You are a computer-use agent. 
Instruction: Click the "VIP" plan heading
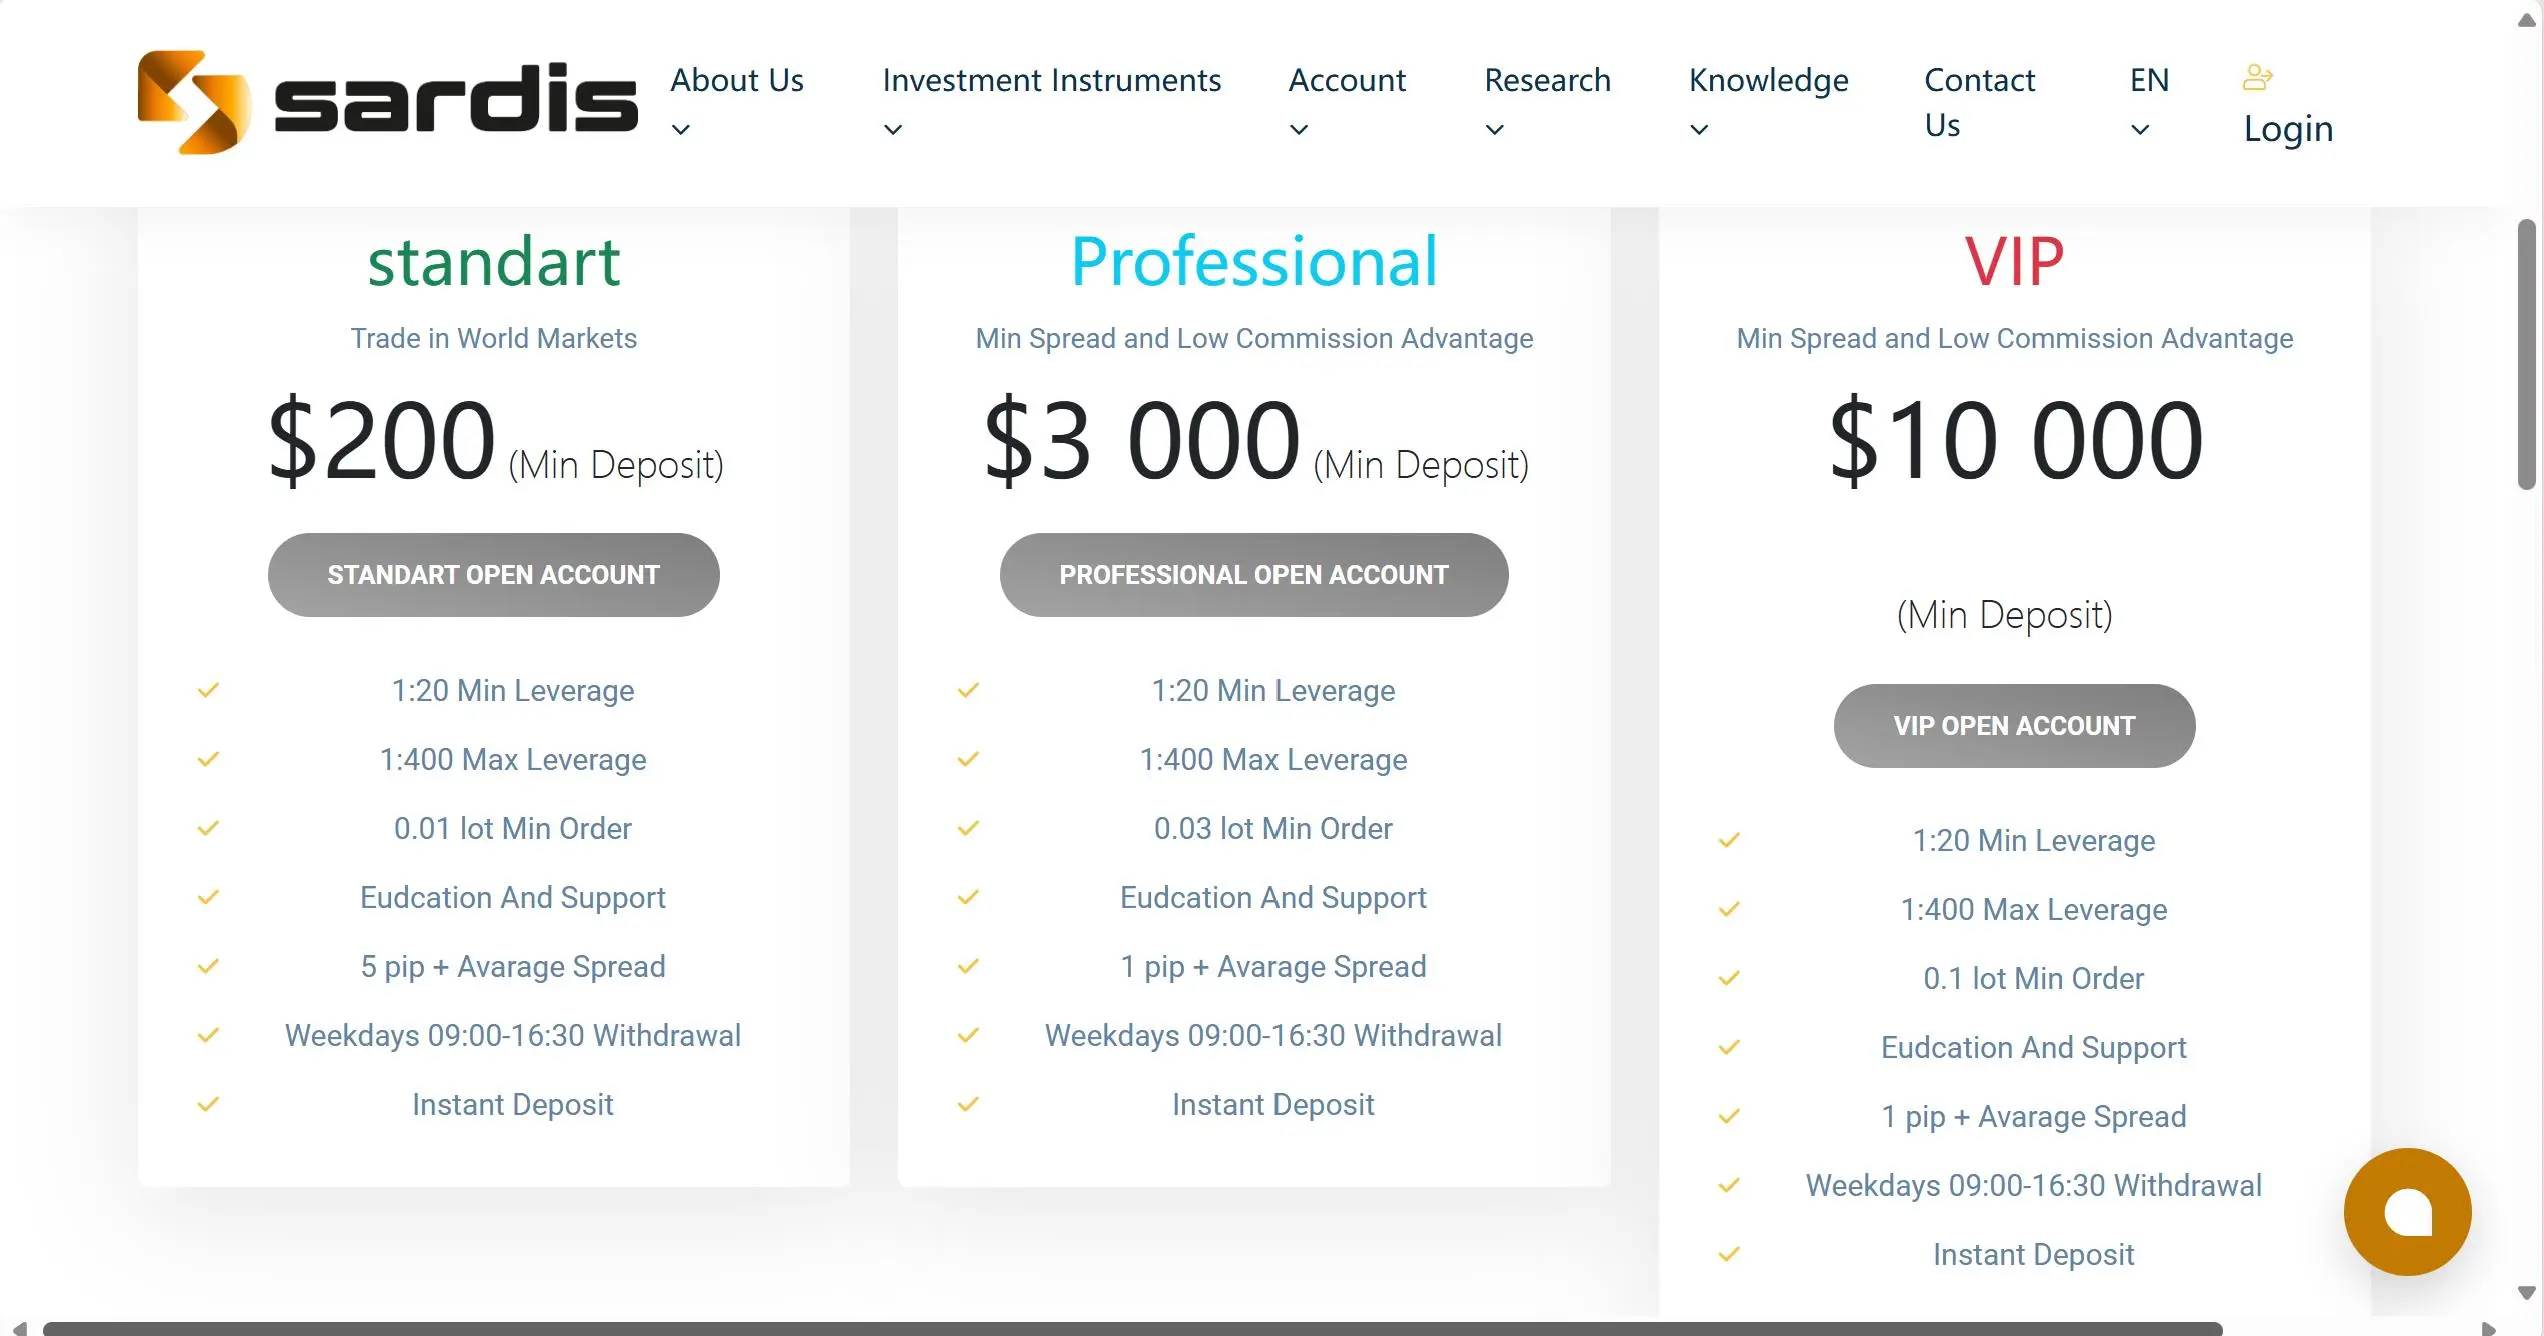click(x=2015, y=262)
